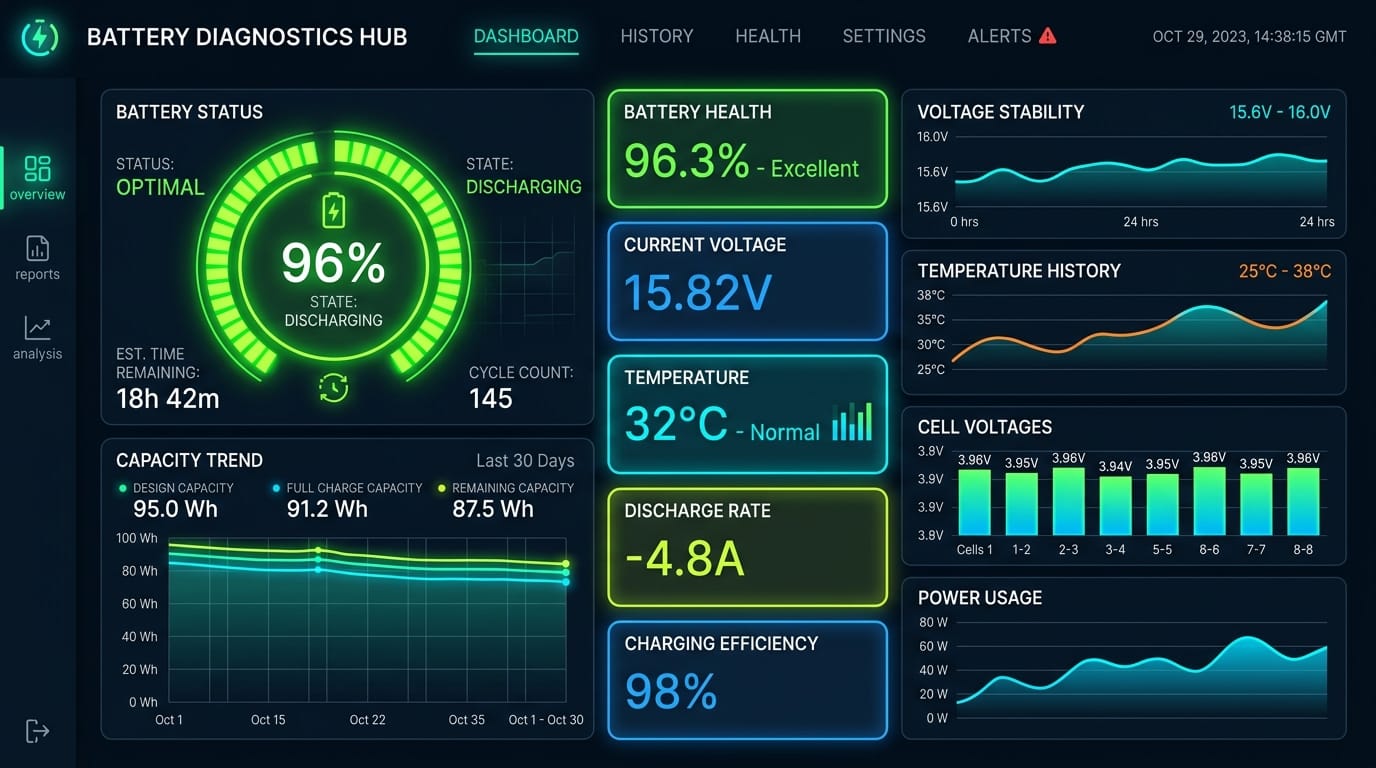
Task: Click the Design Capacity legend dot
Action: (123, 488)
